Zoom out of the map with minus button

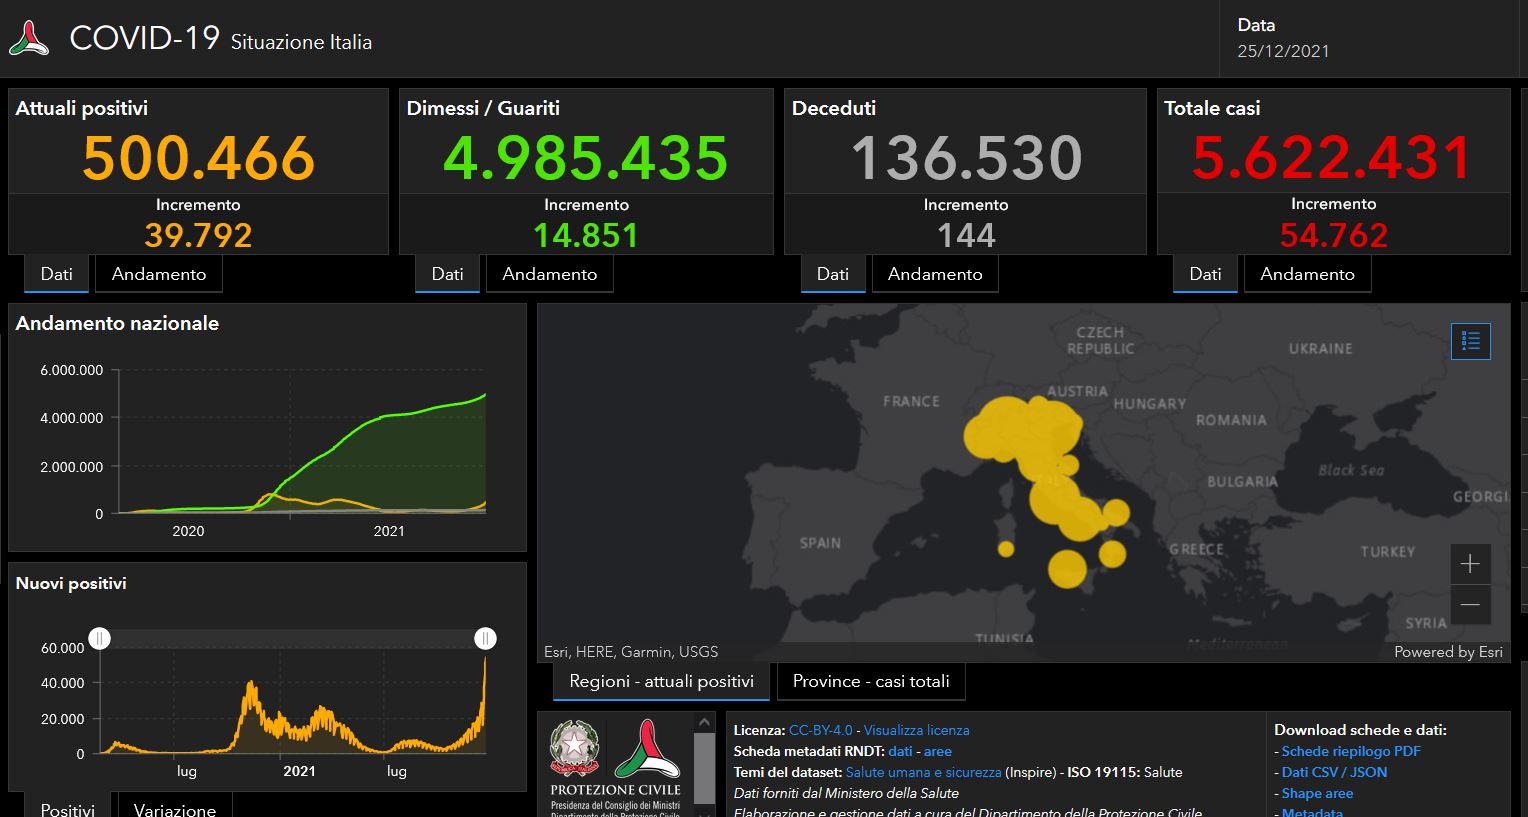(x=1470, y=605)
